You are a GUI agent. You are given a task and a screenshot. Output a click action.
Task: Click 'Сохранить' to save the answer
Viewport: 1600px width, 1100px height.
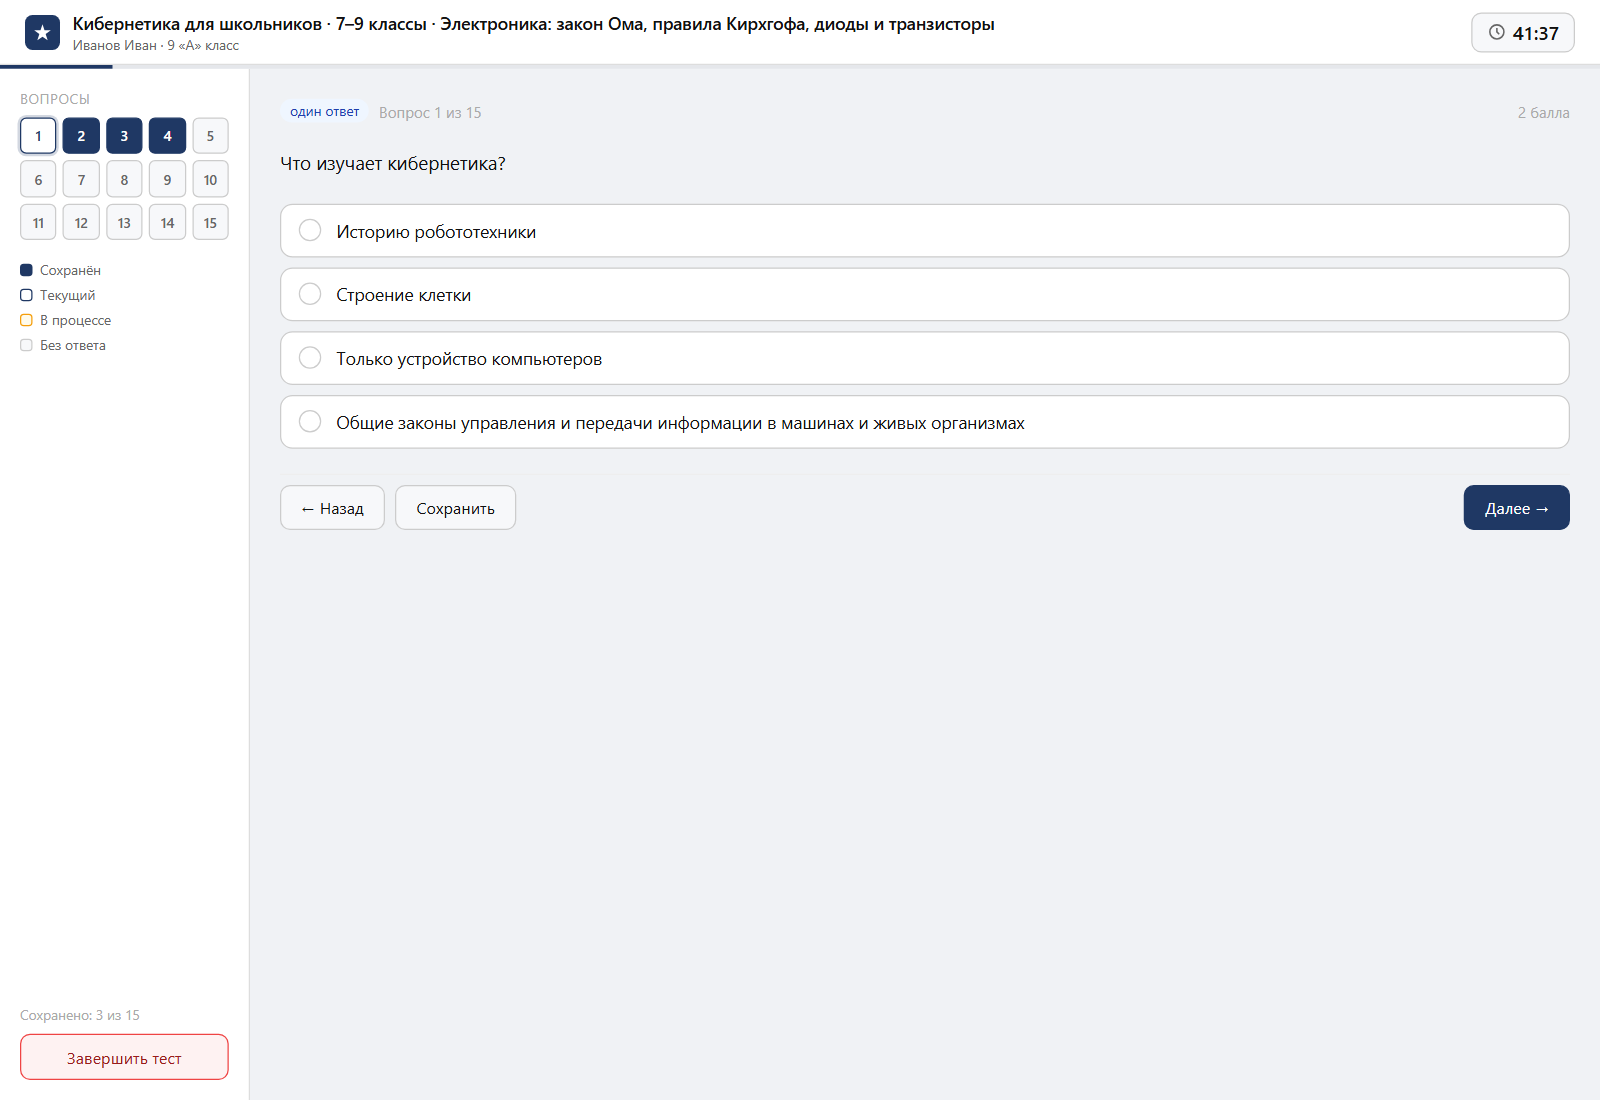click(455, 508)
